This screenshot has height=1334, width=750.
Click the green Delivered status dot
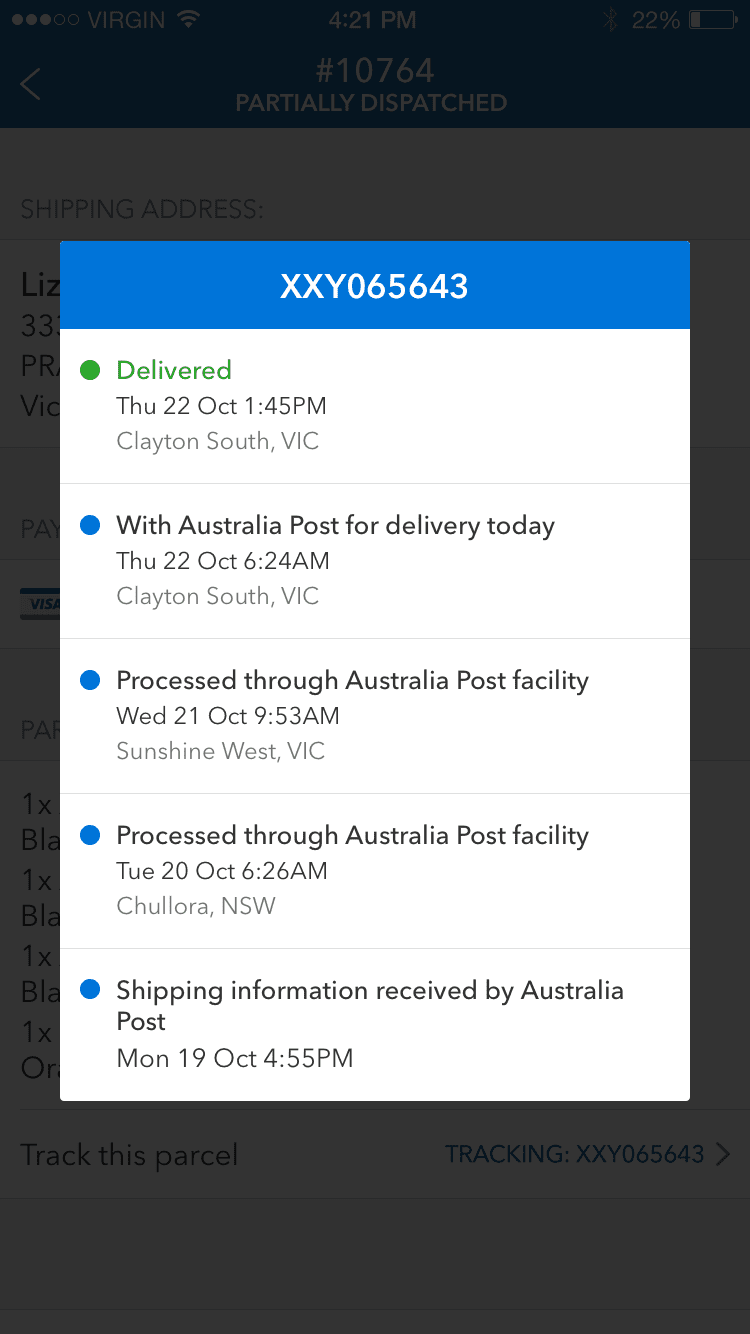[x=90, y=370]
